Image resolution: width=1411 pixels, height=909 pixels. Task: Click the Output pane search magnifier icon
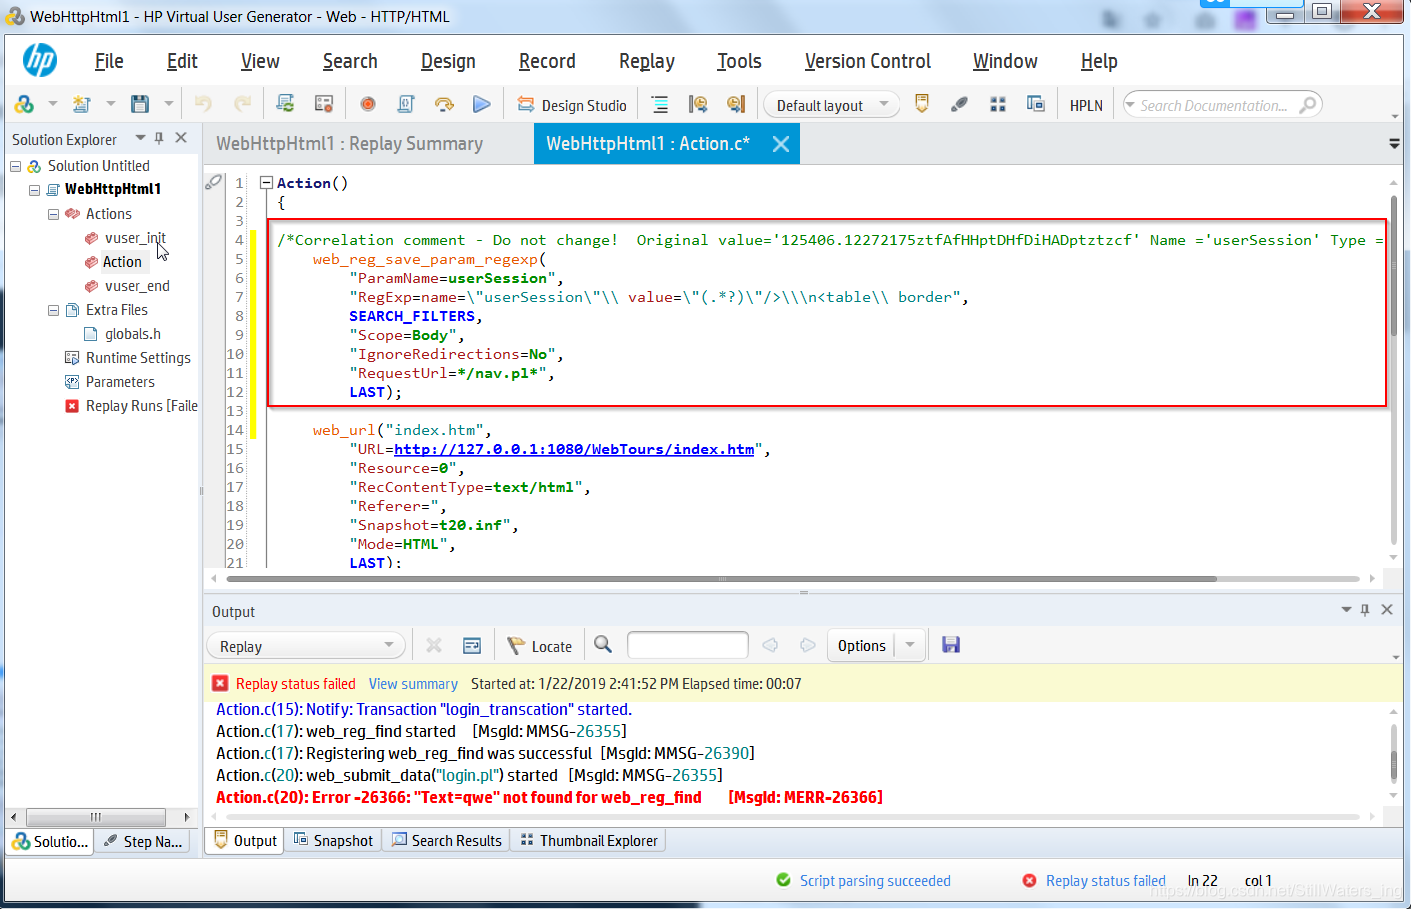tap(603, 645)
